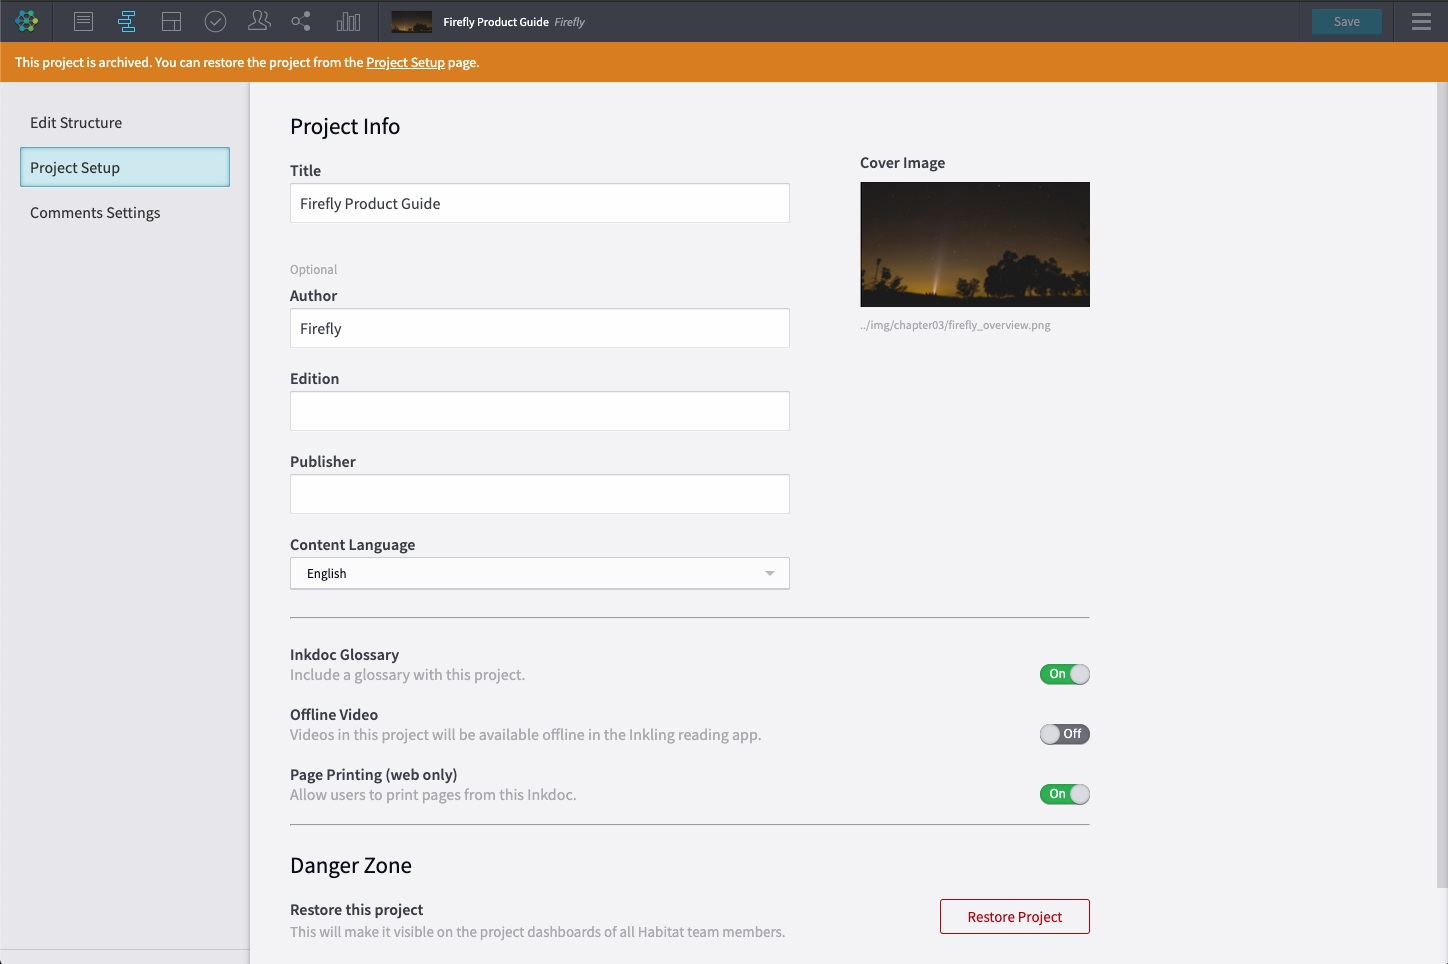Click the Restore Project button
Image resolution: width=1448 pixels, height=964 pixels.
point(1014,917)
